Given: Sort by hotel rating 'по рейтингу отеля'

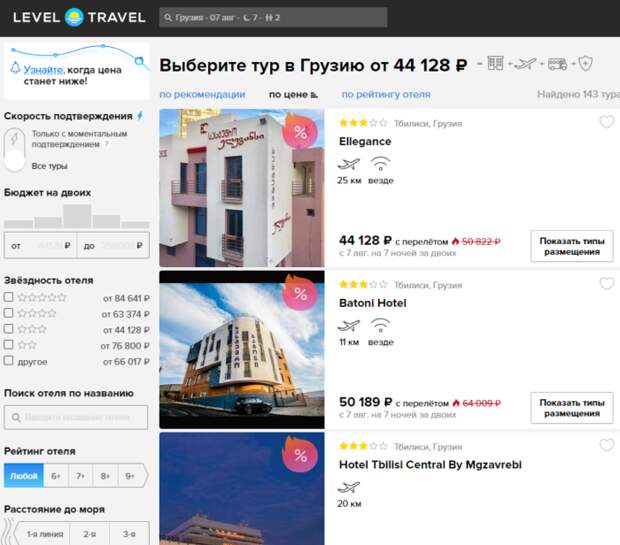Looking at the screenshot, I should click(386, 95).
